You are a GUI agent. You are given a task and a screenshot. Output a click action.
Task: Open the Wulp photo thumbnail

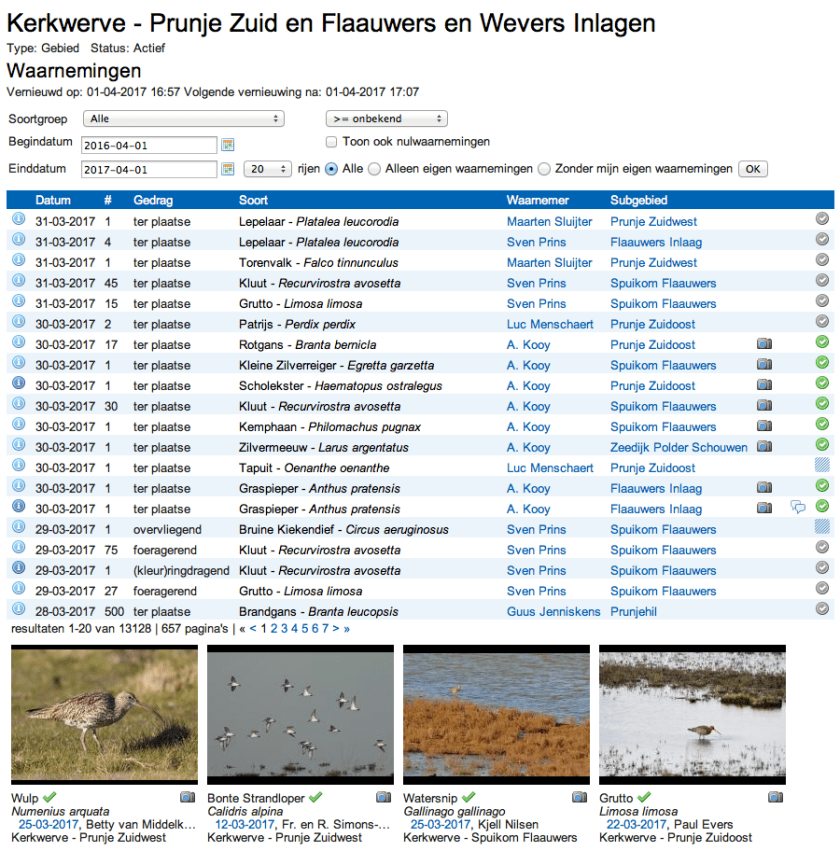(x=105, y=715)
